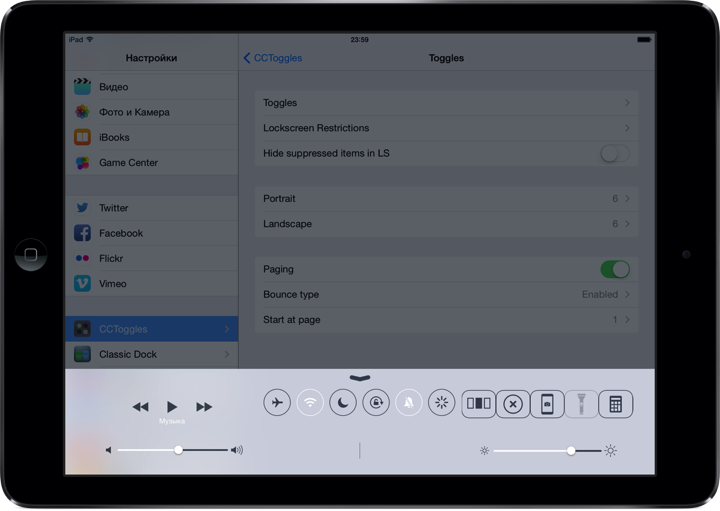Screen dimensions: 720x511
Task: Close Control Center with the grabber handle
Action: pos(360,378)
